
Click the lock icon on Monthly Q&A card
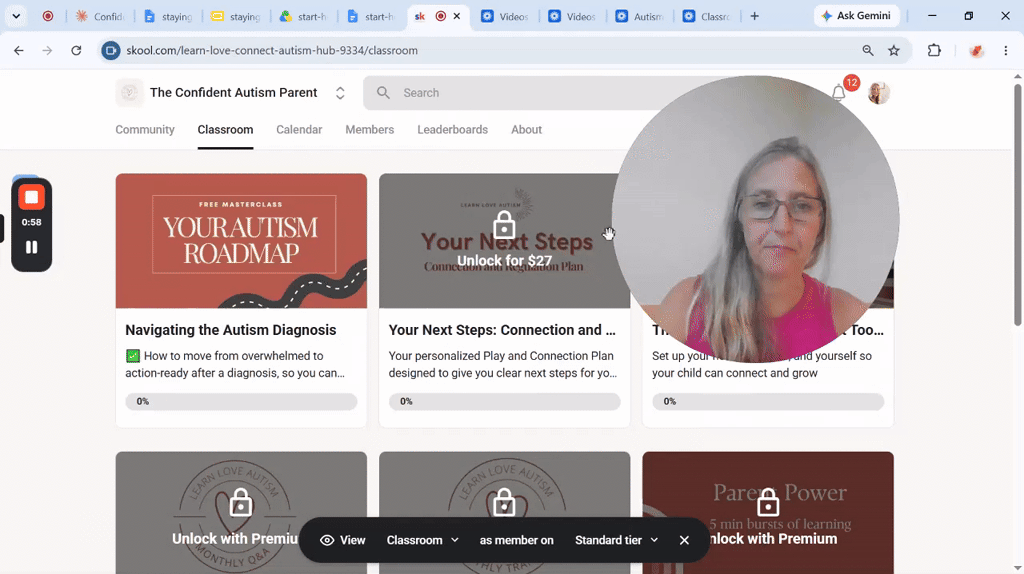(241, 503)
